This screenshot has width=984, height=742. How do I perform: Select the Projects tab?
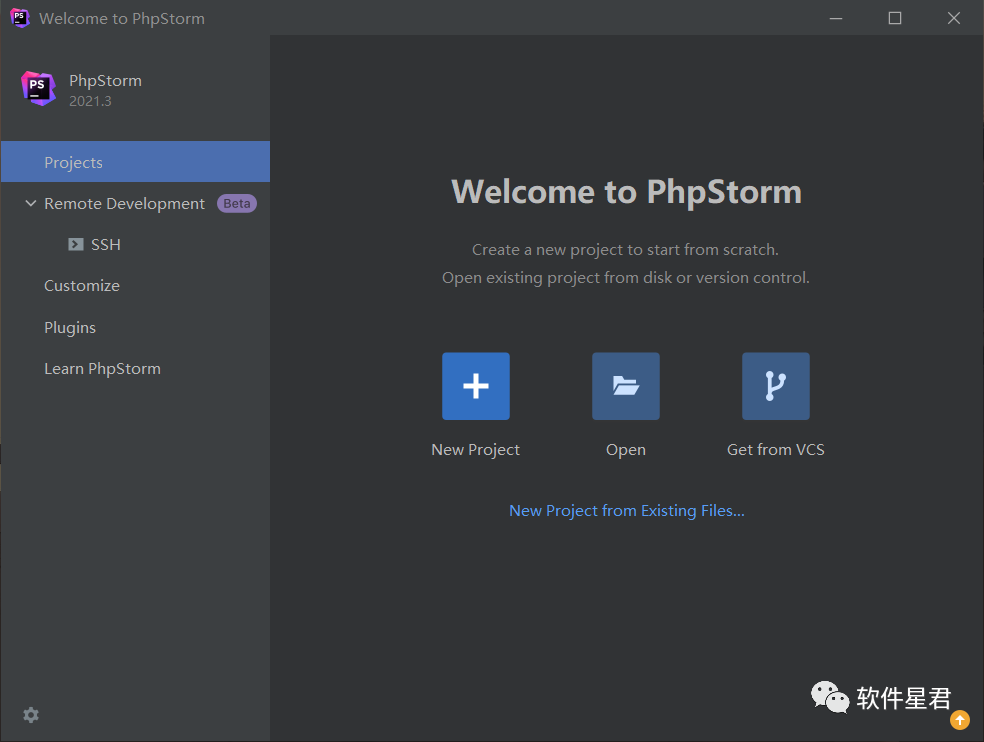136,162
